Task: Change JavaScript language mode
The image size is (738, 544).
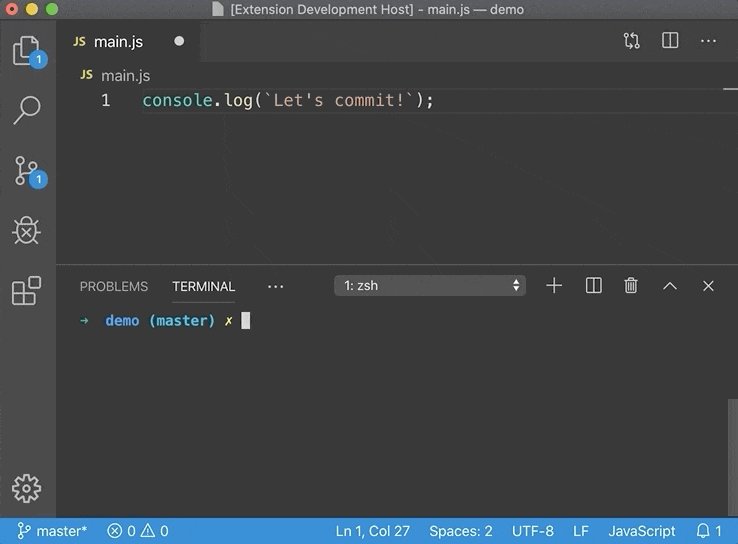Action: coord(642,531)
